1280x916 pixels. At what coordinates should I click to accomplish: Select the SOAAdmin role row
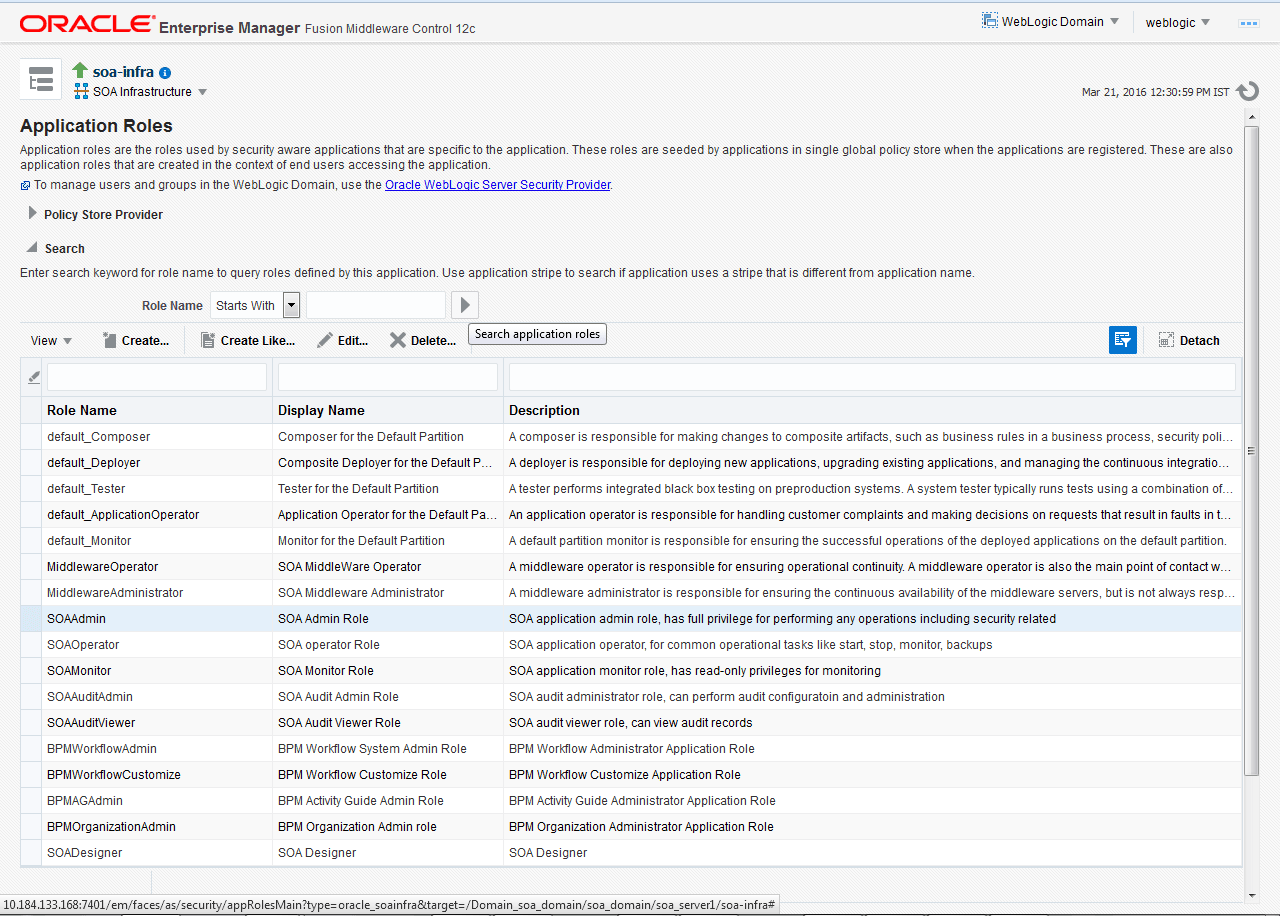click(x=631, y=619)
